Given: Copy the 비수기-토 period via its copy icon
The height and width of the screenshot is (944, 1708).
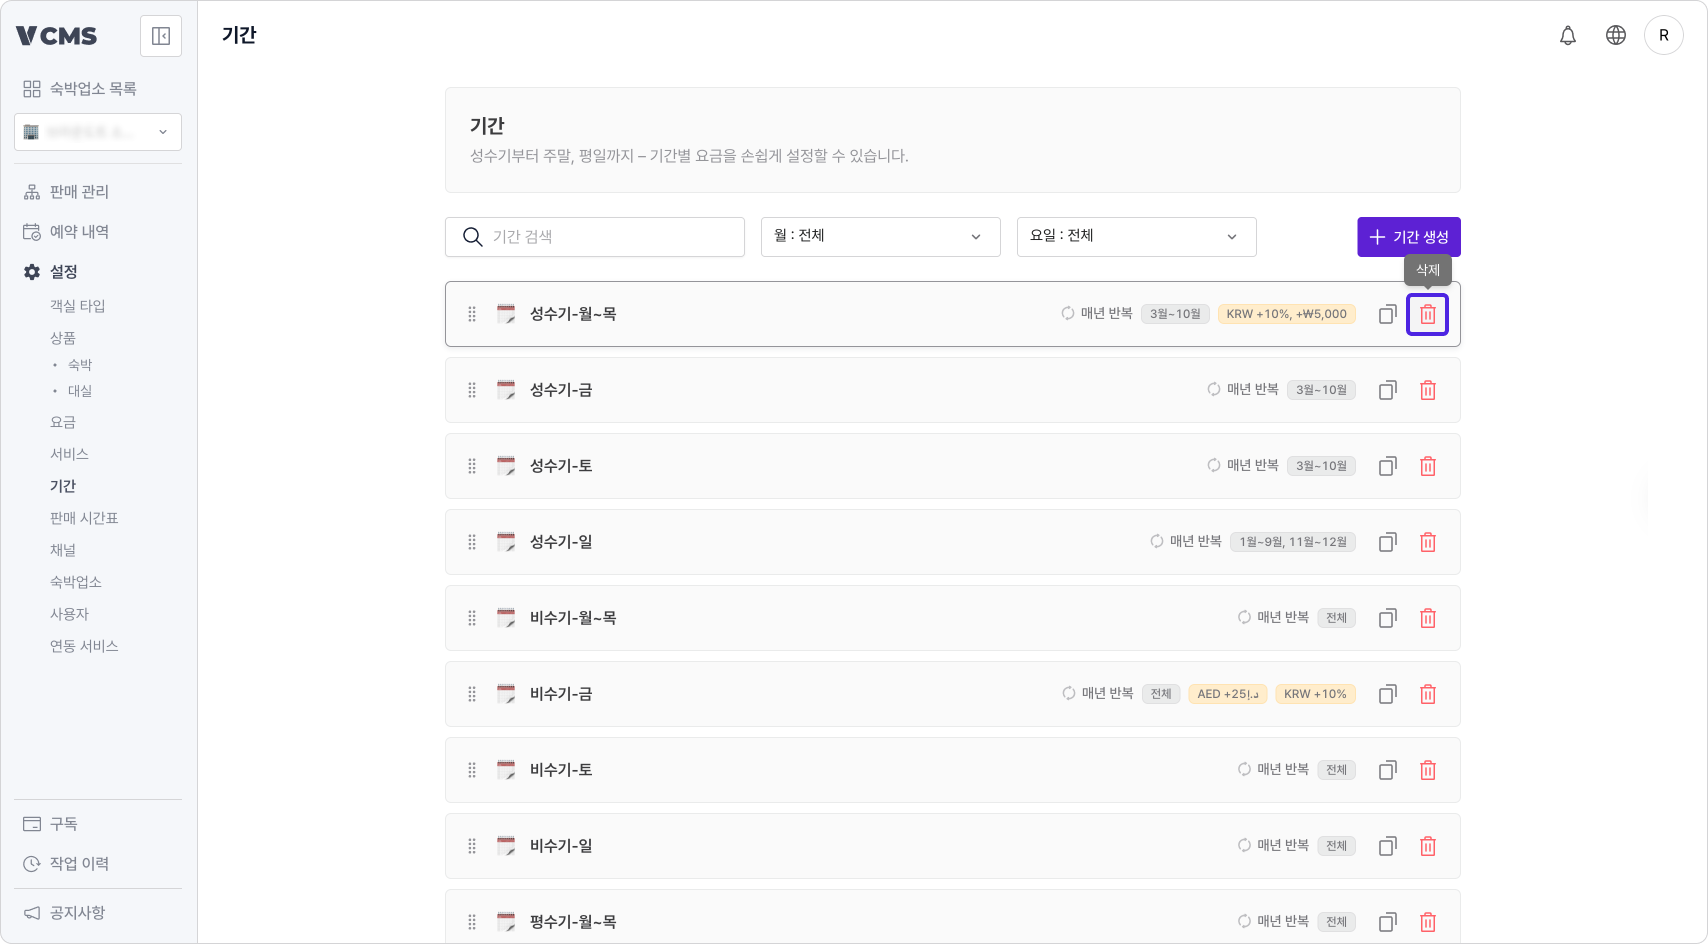Looking at the screenshot, I should [1387, 770].
